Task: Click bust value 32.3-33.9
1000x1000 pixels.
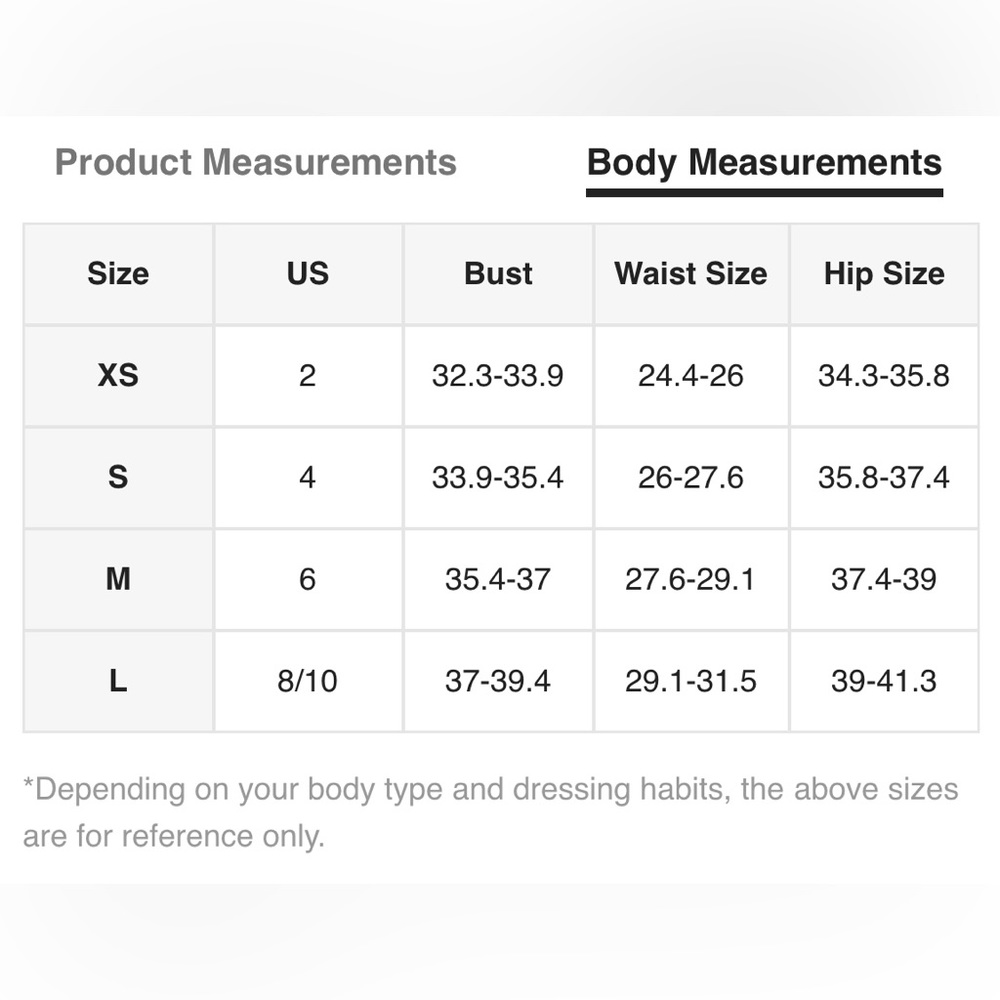Action: coord(498,375)
